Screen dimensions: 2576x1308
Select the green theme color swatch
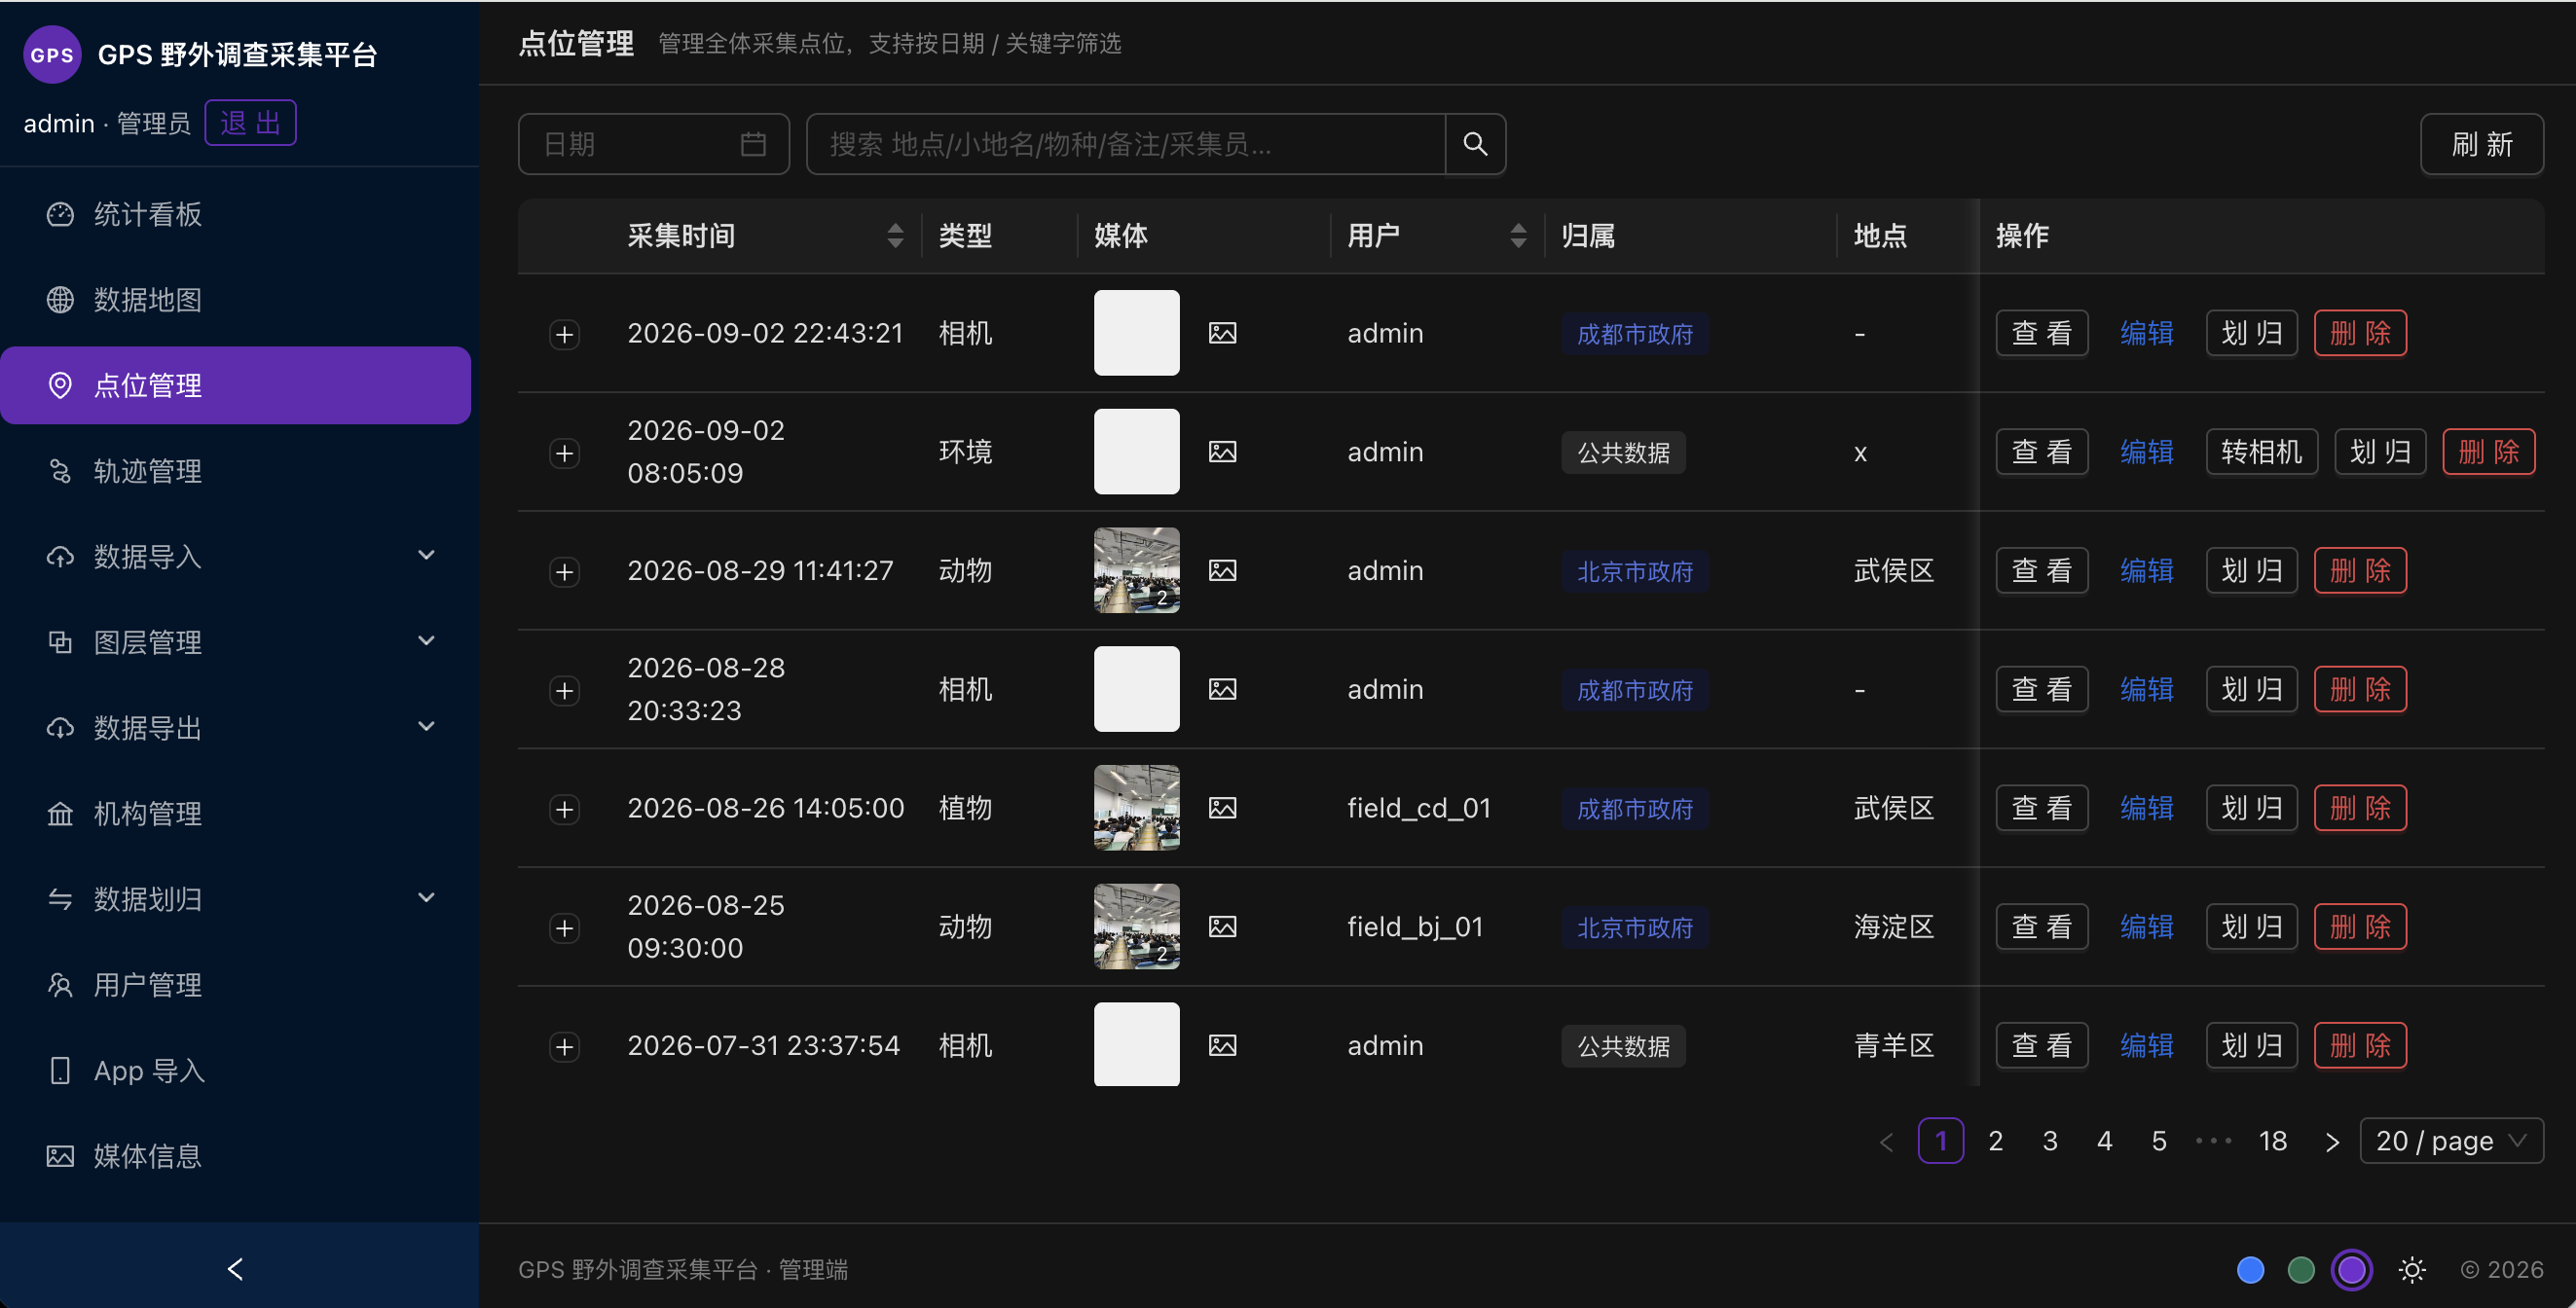[2301, 1270]
